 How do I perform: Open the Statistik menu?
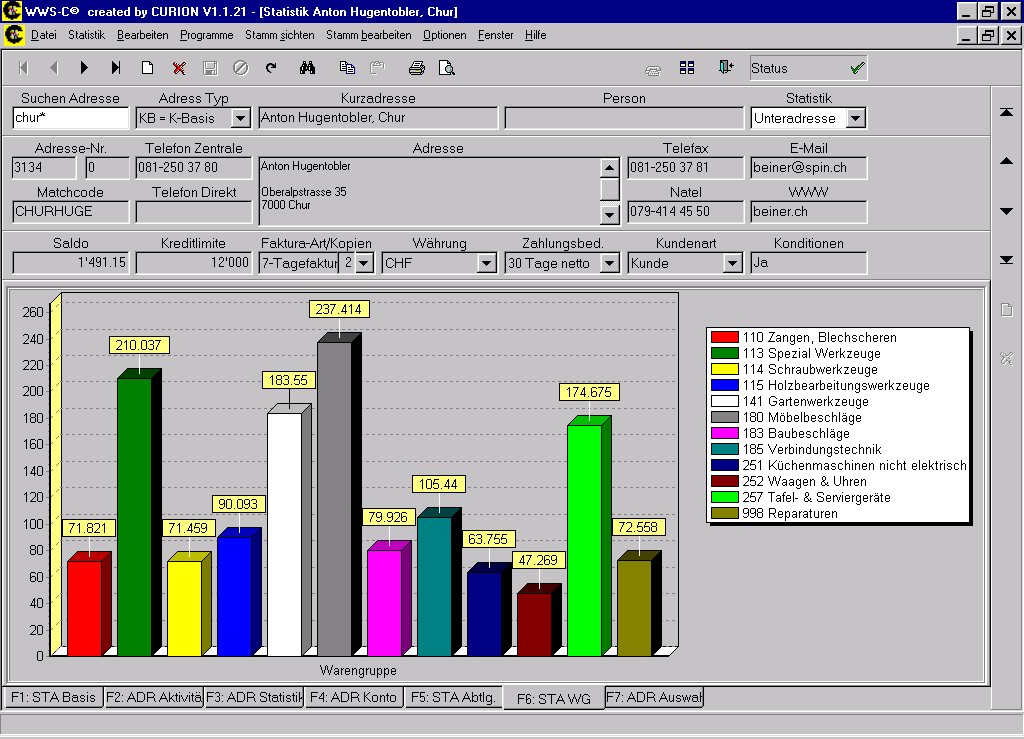[x=86, y=35]
